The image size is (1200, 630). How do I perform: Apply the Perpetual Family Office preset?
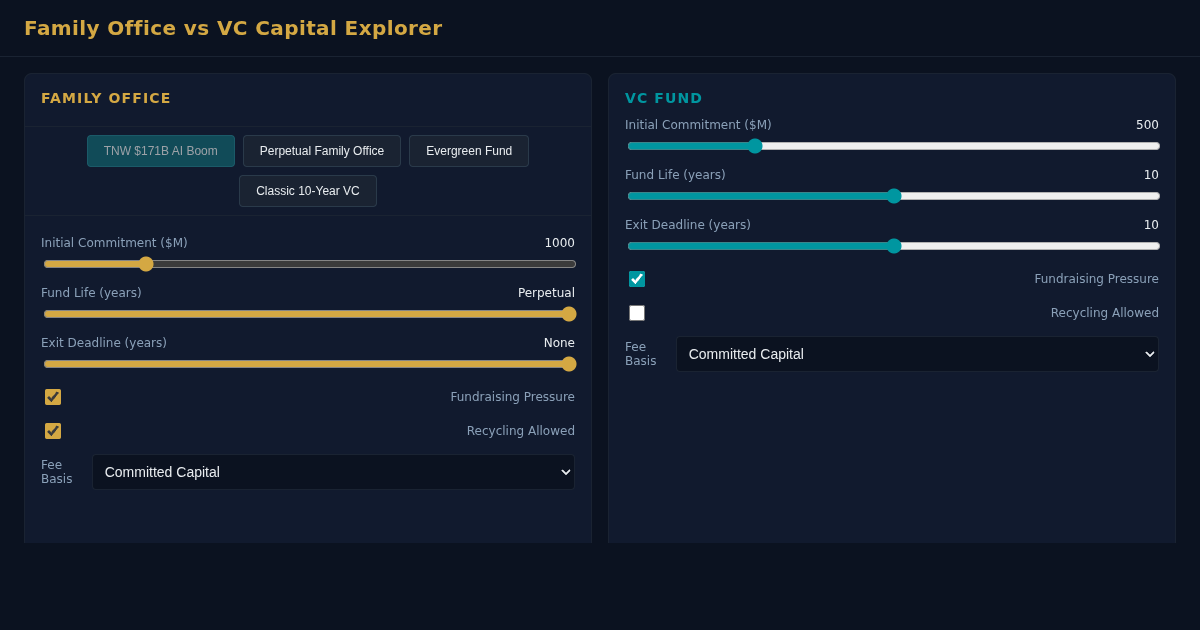point(322,151)
